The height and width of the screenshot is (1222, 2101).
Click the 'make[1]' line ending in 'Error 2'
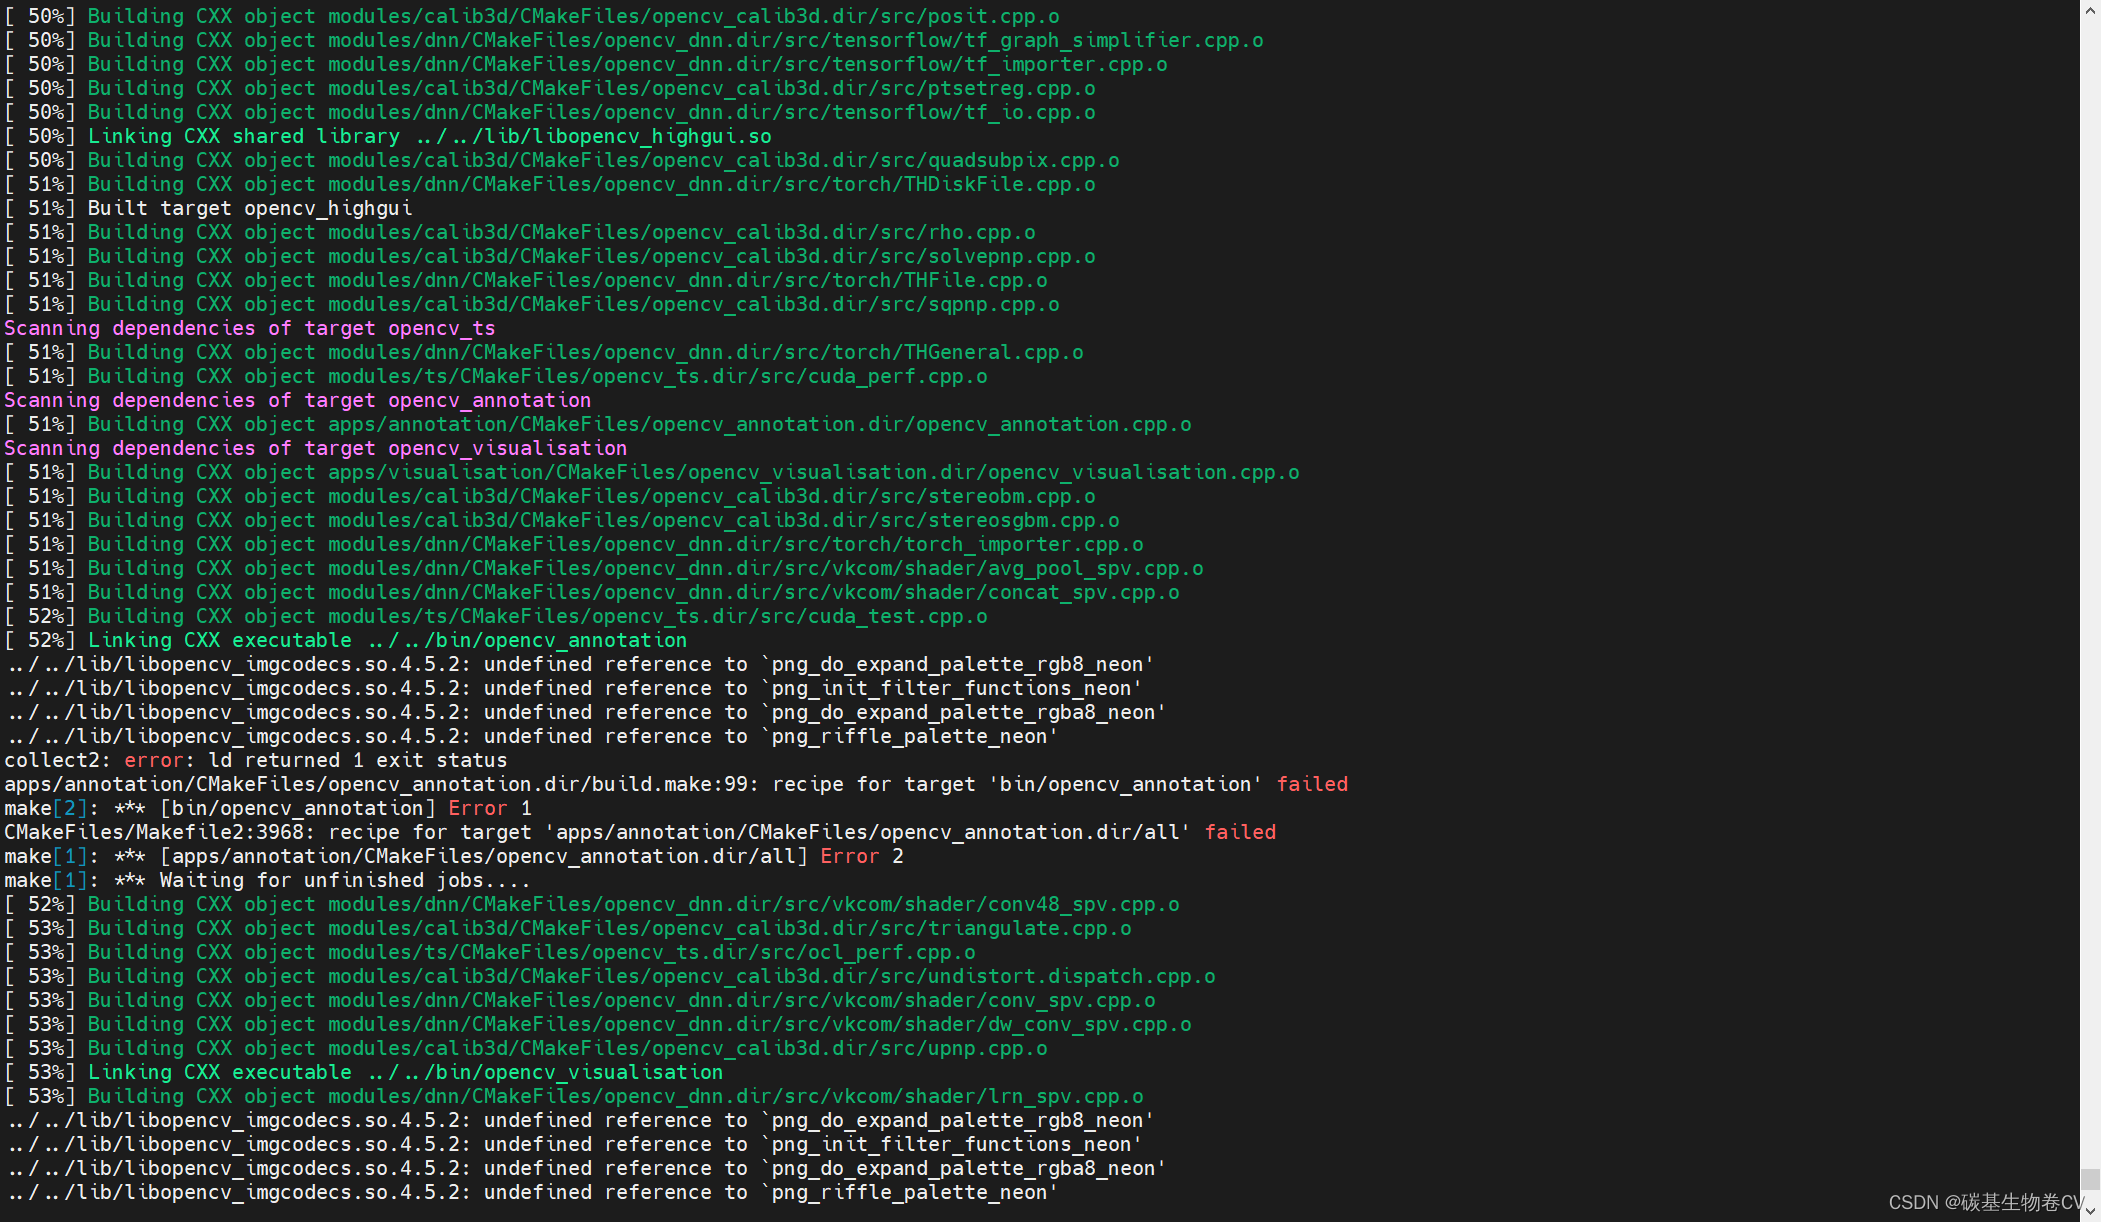(x=454, y=856)
